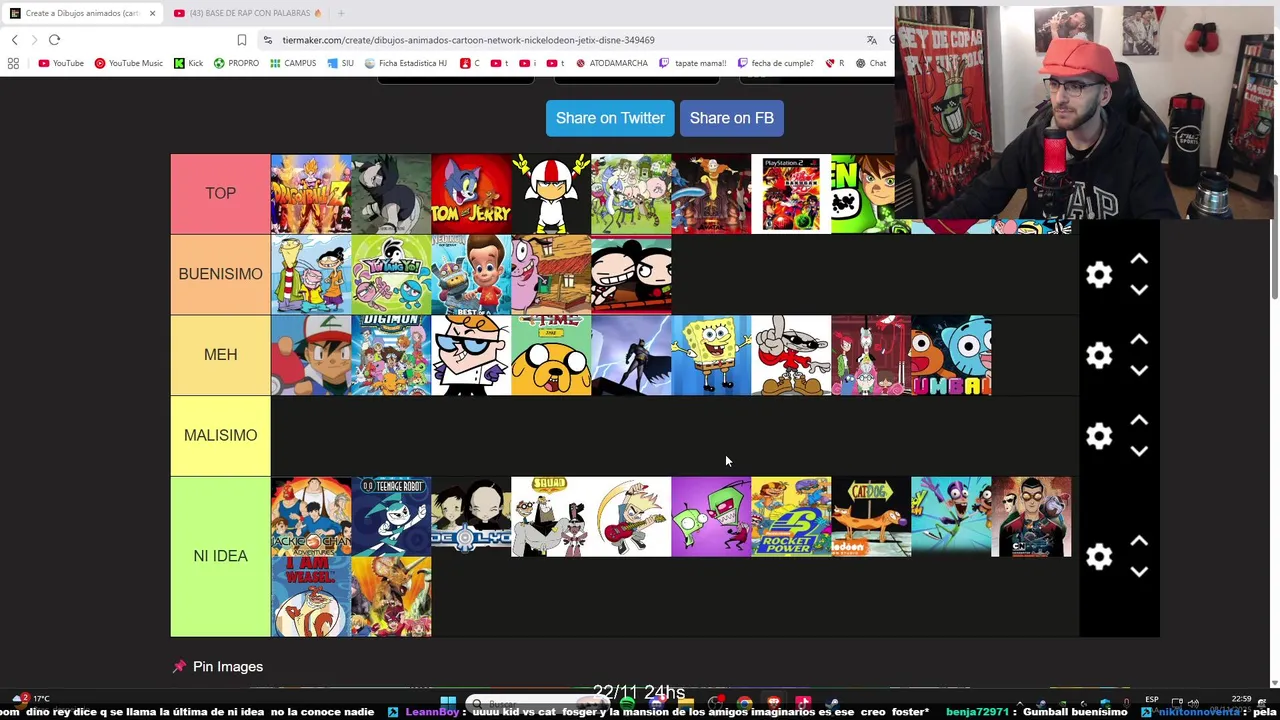Select SpongeBob thumbnail in MEH row

(x=711, y=356)
